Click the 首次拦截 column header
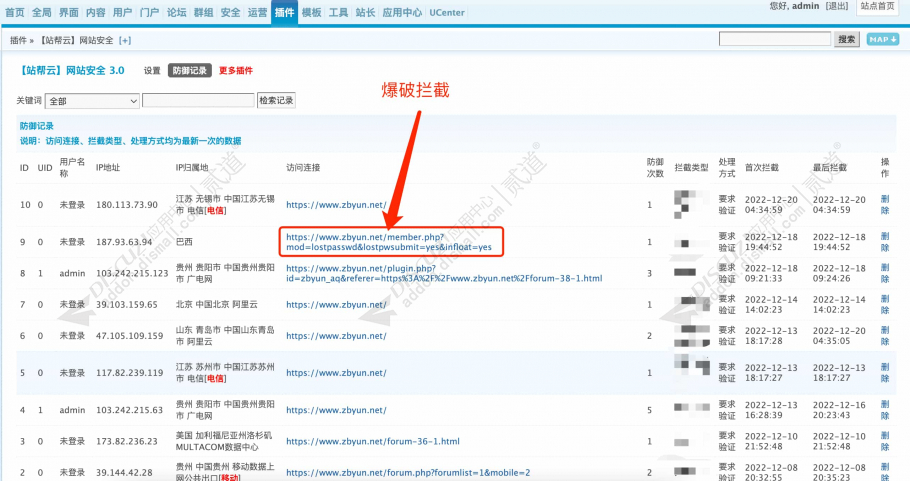Viewport: 910px width, 481px height. [762, 168]
